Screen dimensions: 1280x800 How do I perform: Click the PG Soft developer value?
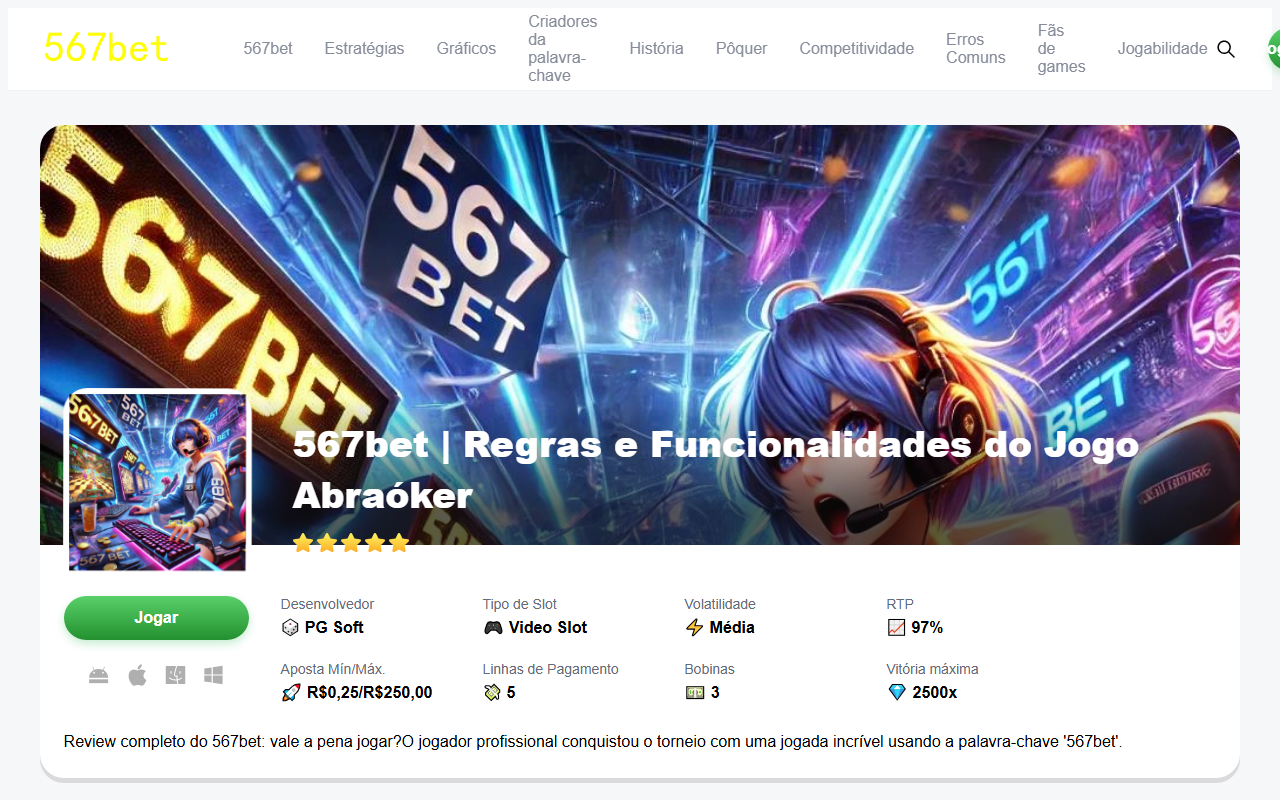coord(334,628)
